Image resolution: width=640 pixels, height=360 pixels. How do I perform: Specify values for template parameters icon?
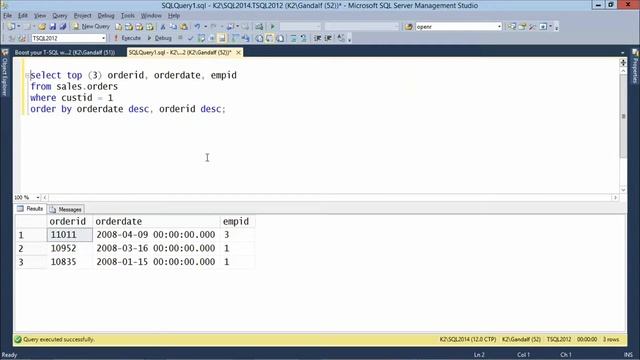tap(341, 38)
